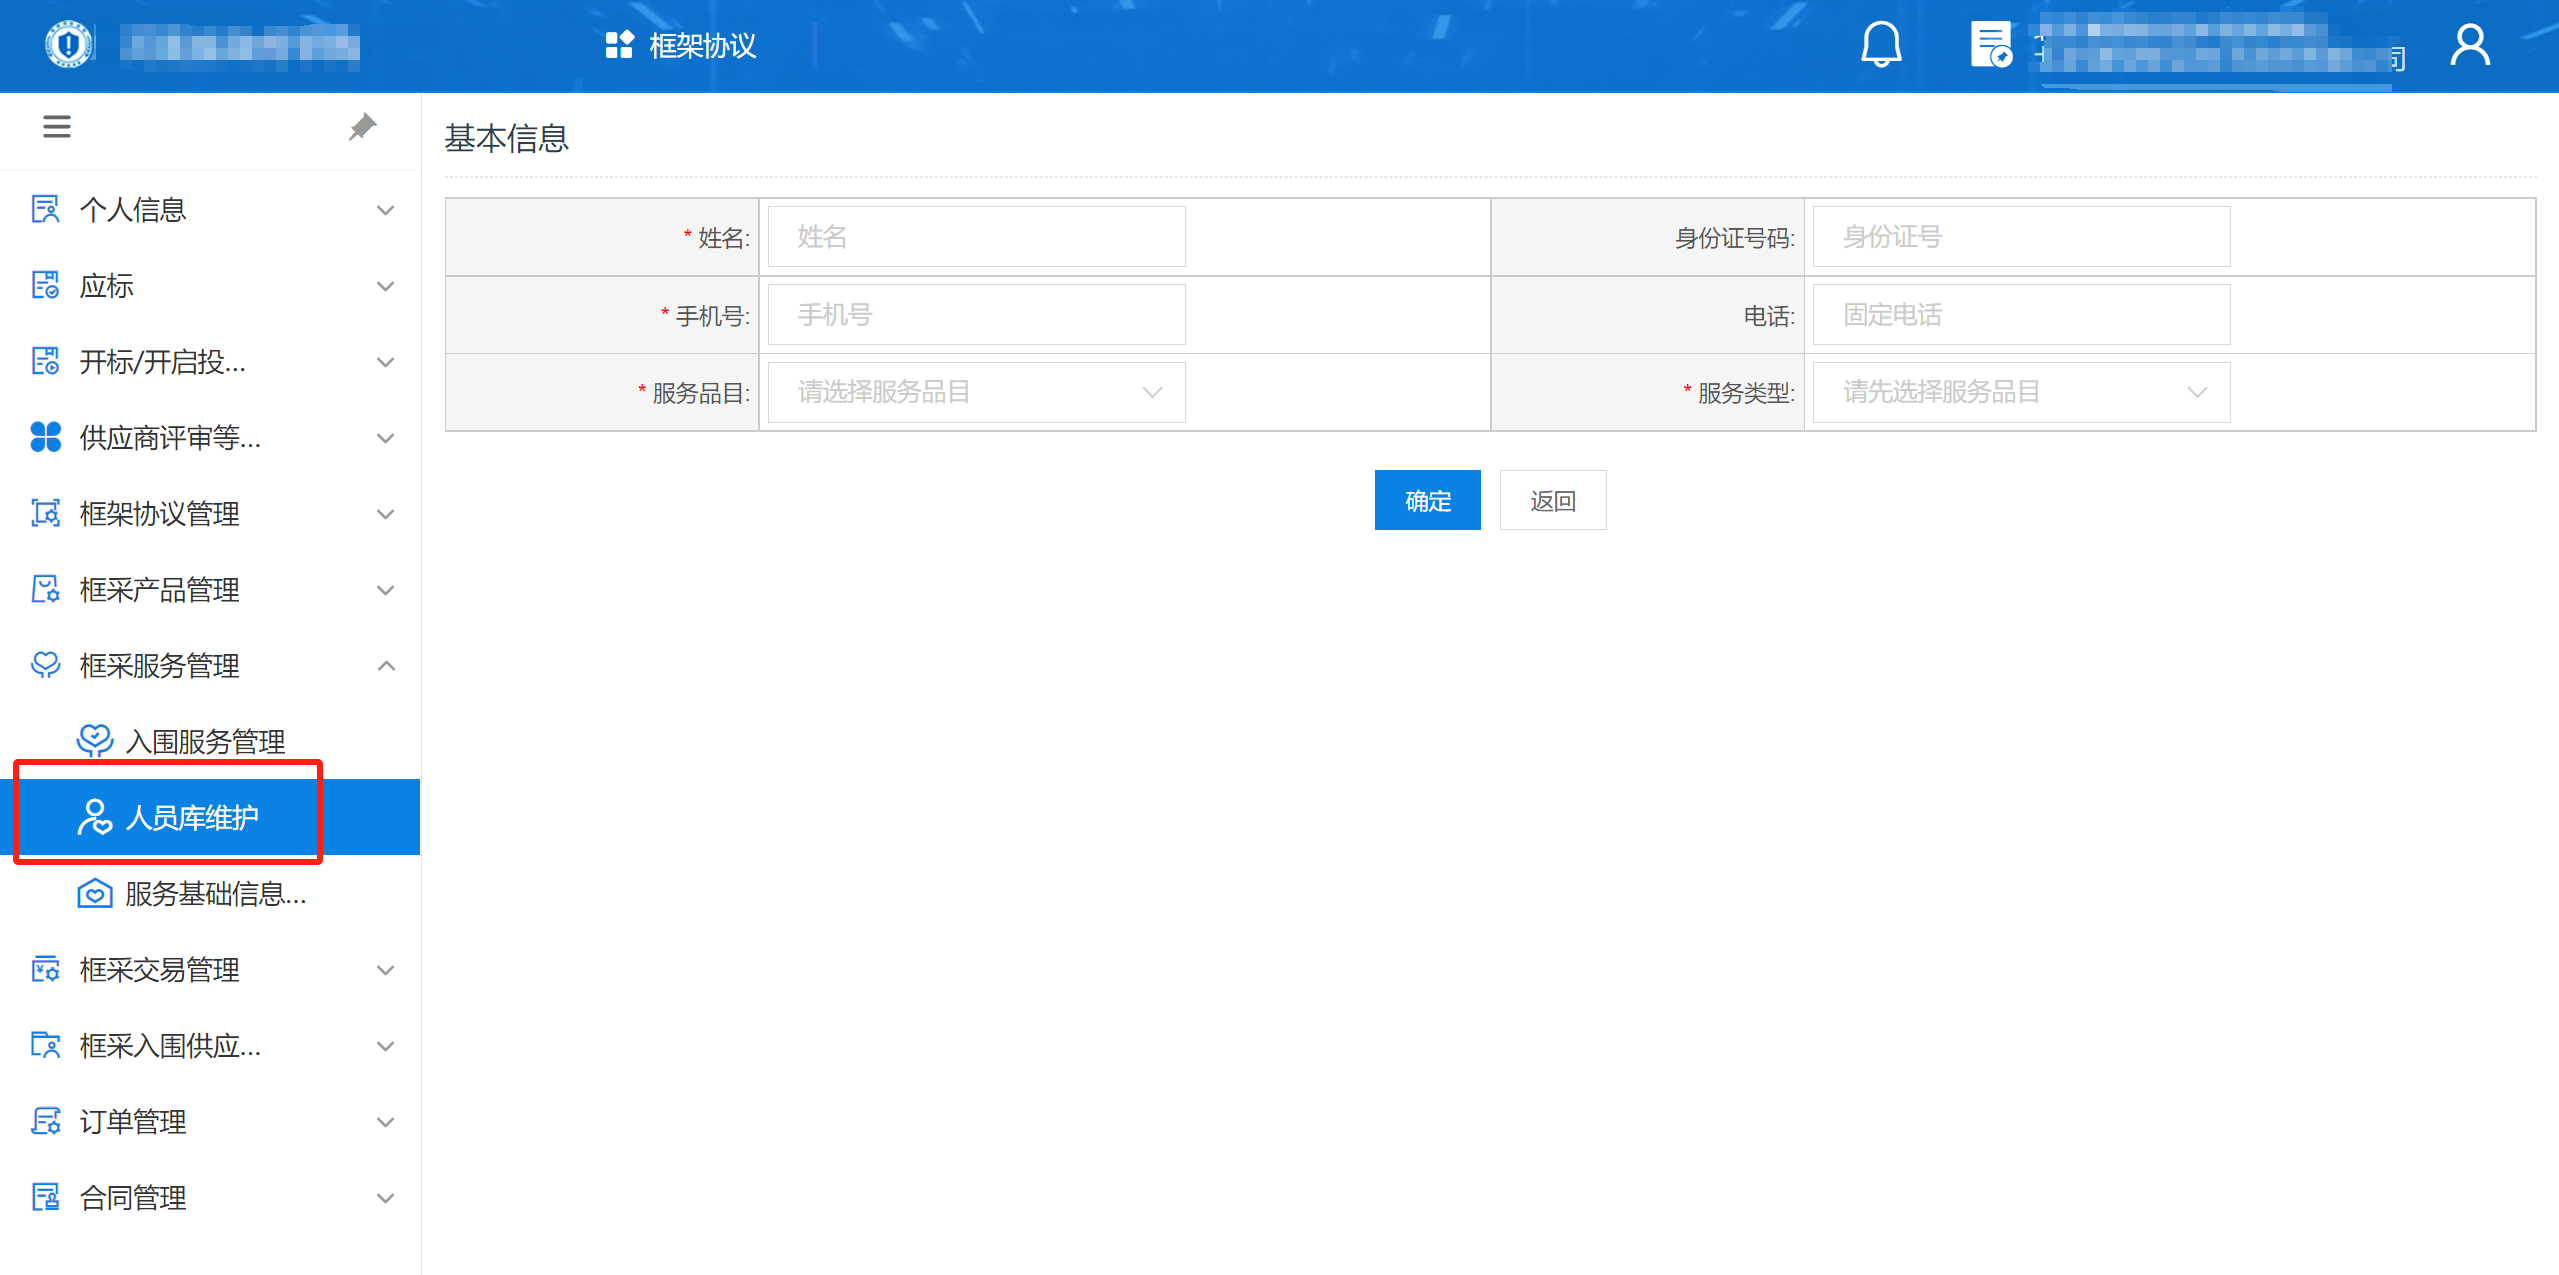Expand the 供应商评审等 chevron
Screen dimensions: 2559x1275
(386, 438)
